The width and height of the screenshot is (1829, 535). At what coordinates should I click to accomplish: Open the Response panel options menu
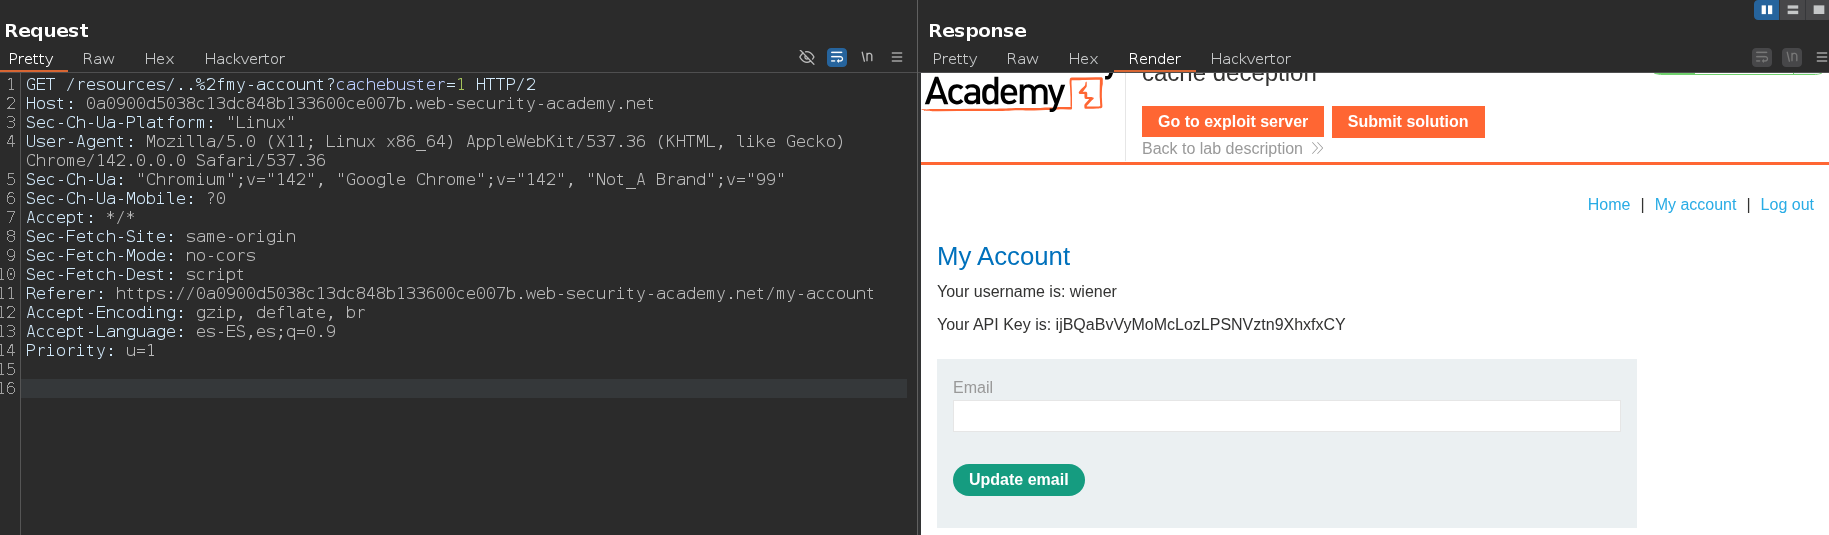tap(1821, 58)
